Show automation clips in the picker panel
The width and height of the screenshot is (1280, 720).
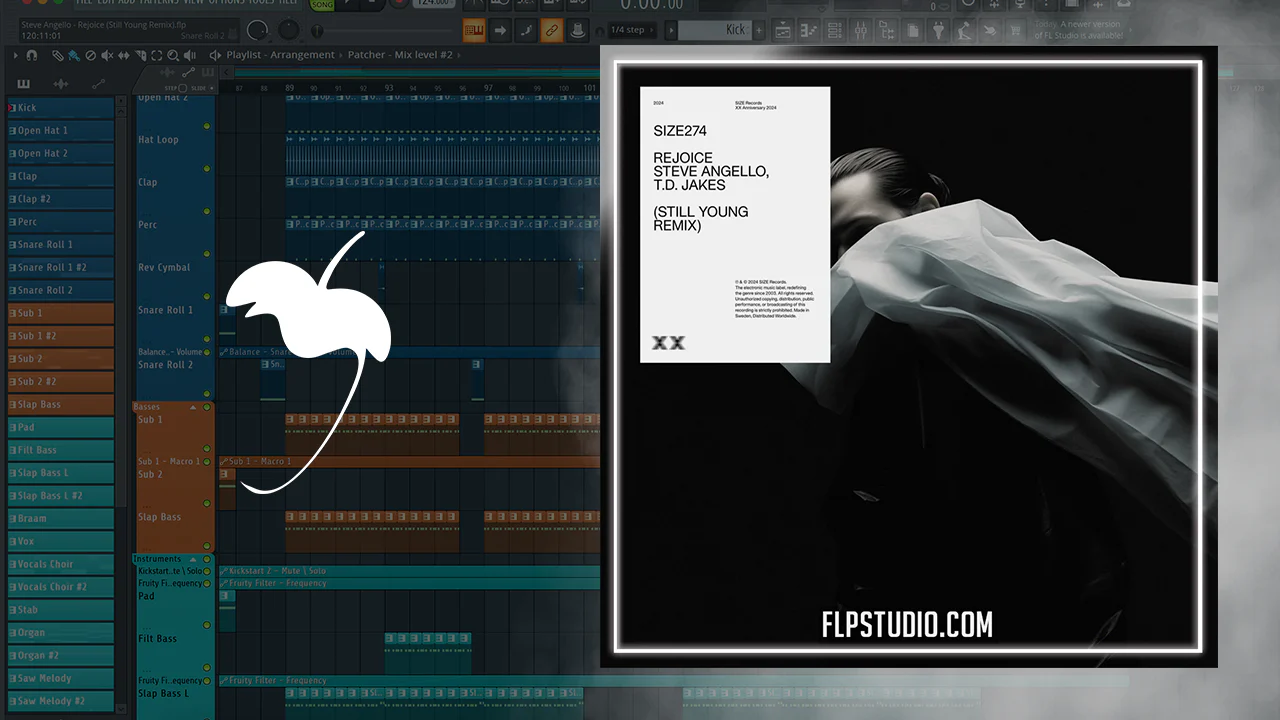[98, 84]
